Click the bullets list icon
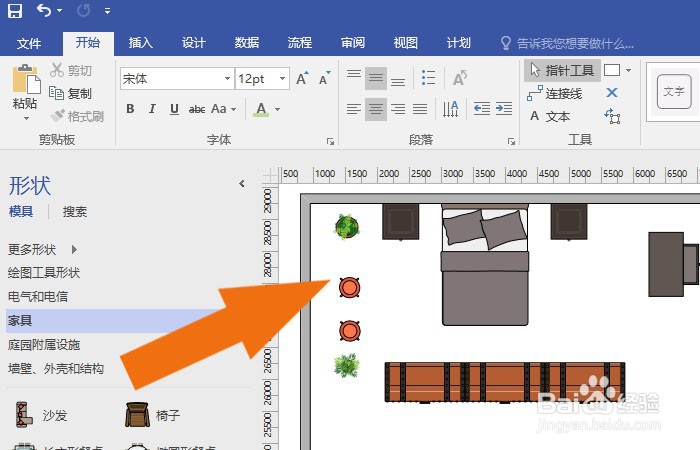Viewport: 700px width, 450px height. point(428,79)
